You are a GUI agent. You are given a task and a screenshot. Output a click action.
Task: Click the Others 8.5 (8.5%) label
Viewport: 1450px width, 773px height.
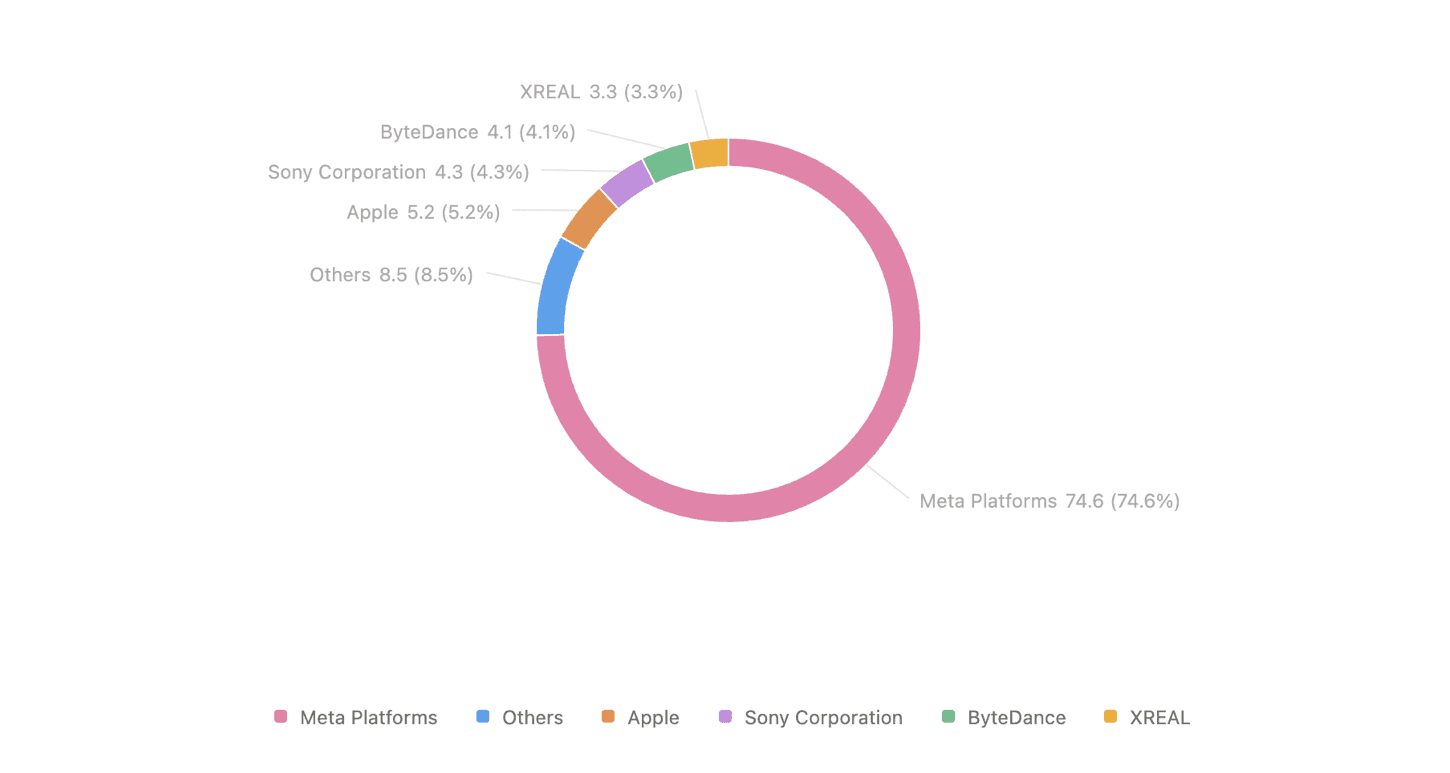(390, 274)
